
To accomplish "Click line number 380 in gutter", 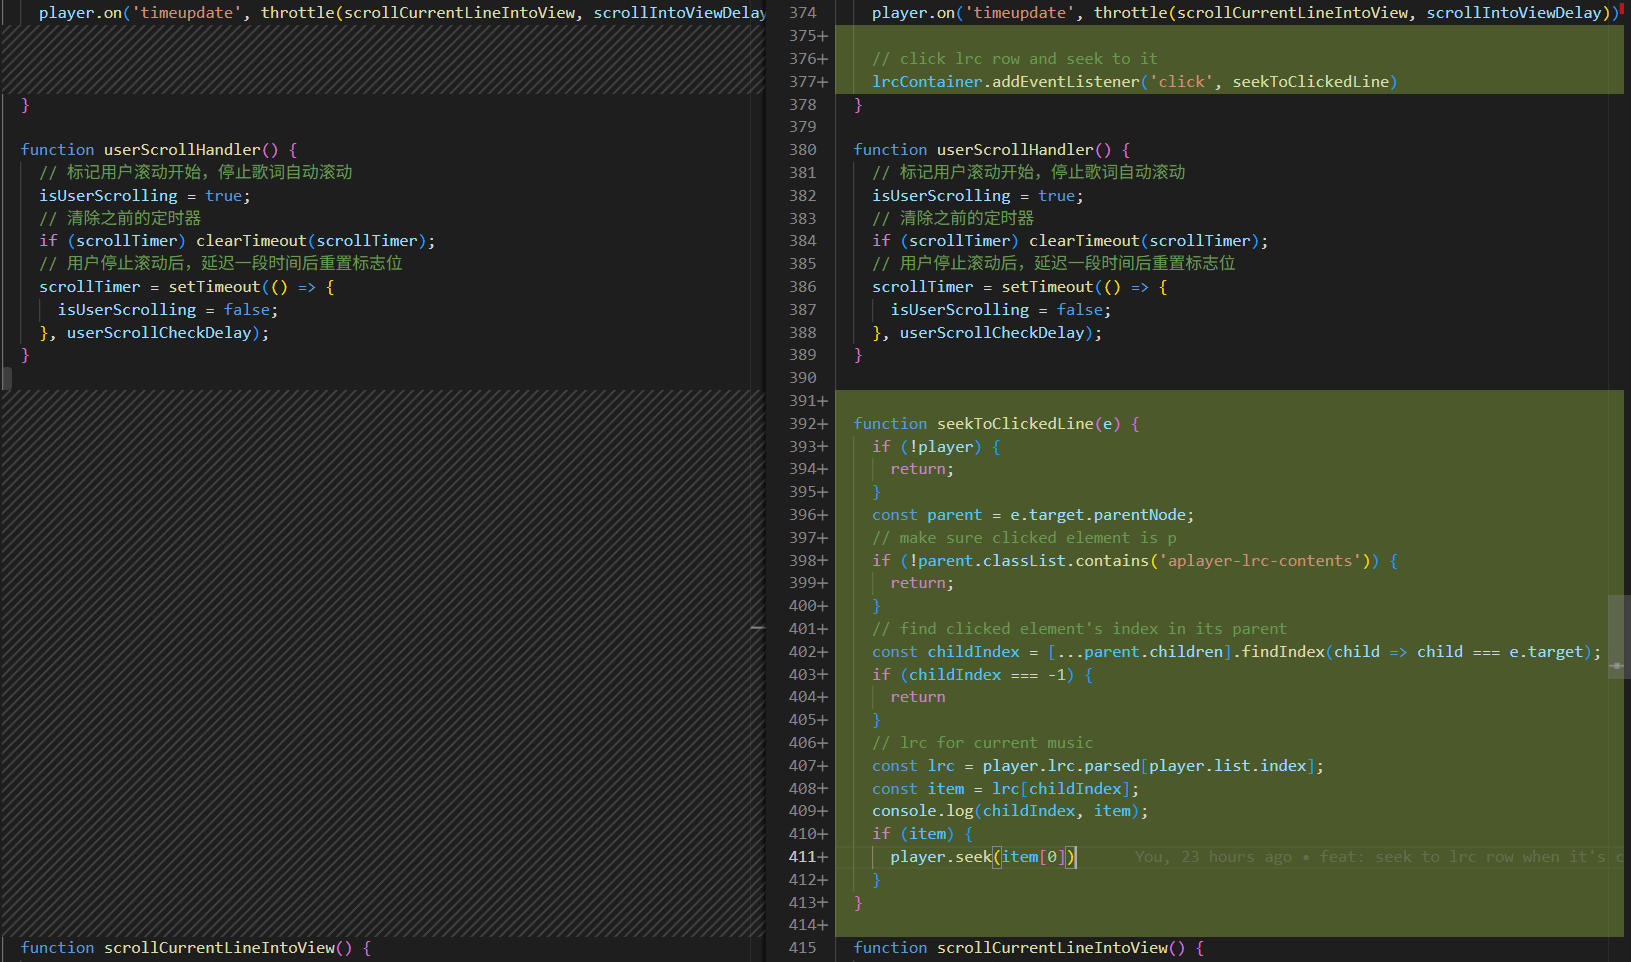I will (802, 150).
